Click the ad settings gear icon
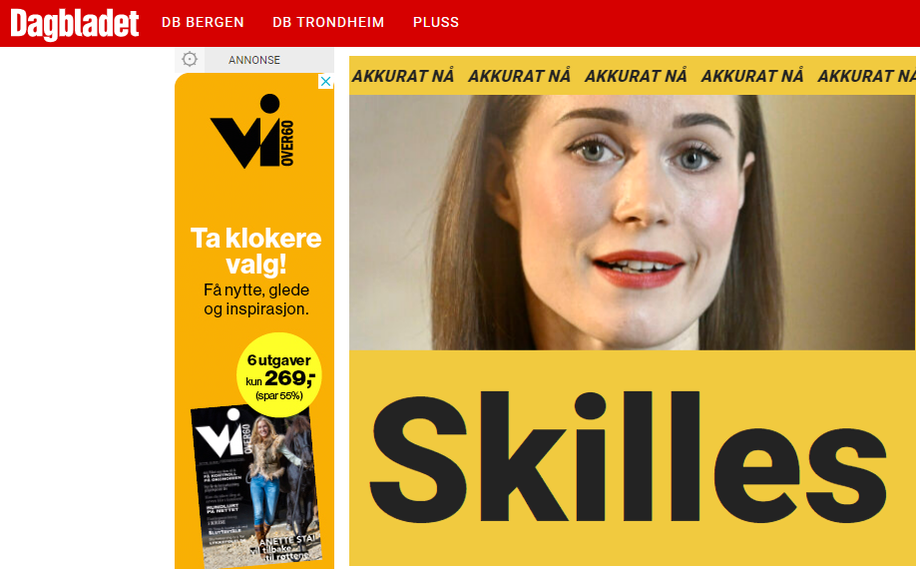 (x=190, y=59)
